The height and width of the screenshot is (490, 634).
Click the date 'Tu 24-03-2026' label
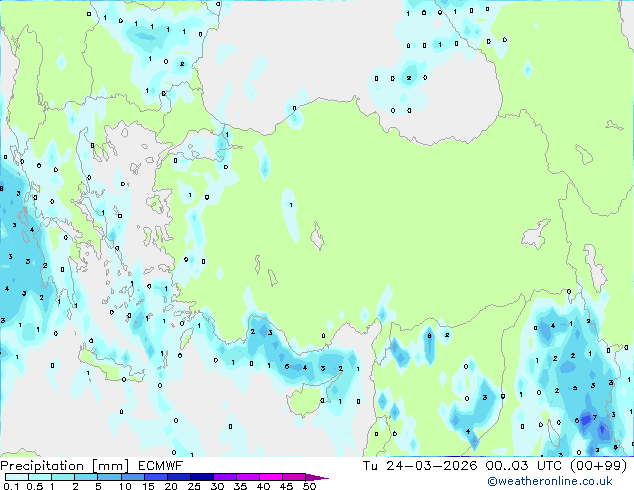420,466
